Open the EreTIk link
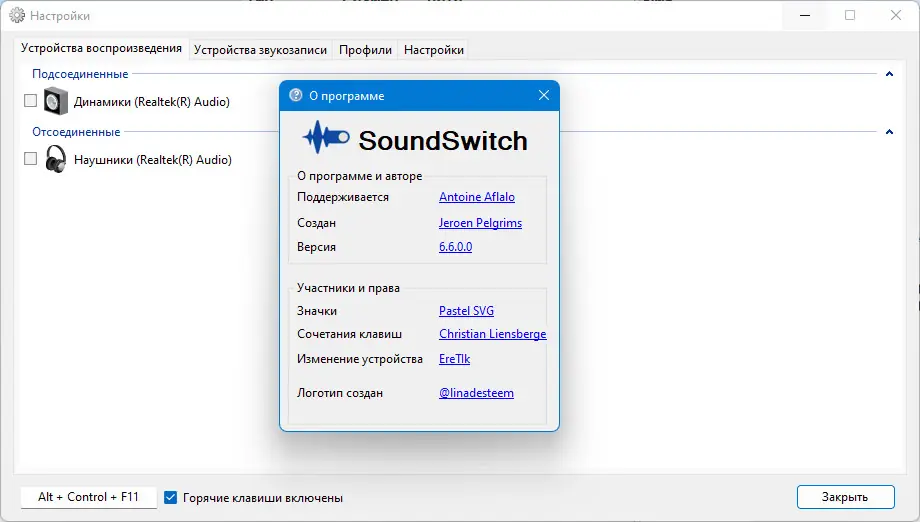920x522 pixels. click(454, 359)
